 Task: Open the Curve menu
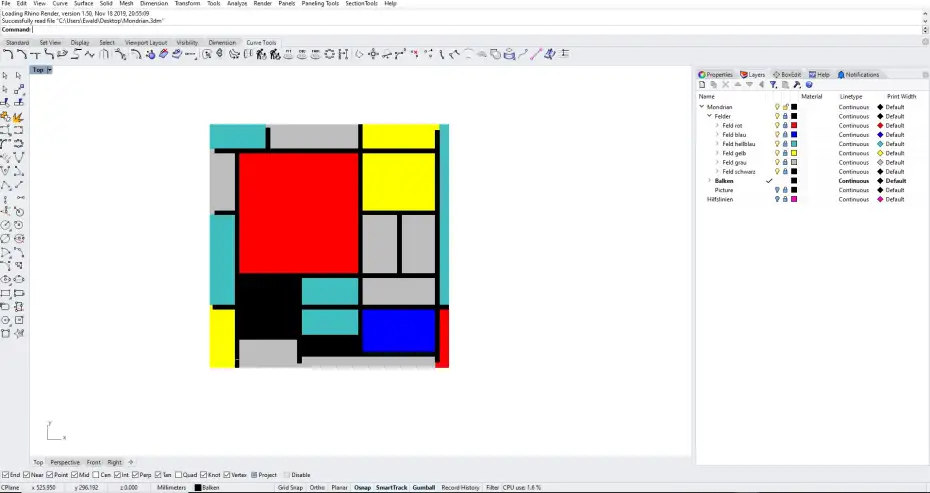[x=60, y=4]
